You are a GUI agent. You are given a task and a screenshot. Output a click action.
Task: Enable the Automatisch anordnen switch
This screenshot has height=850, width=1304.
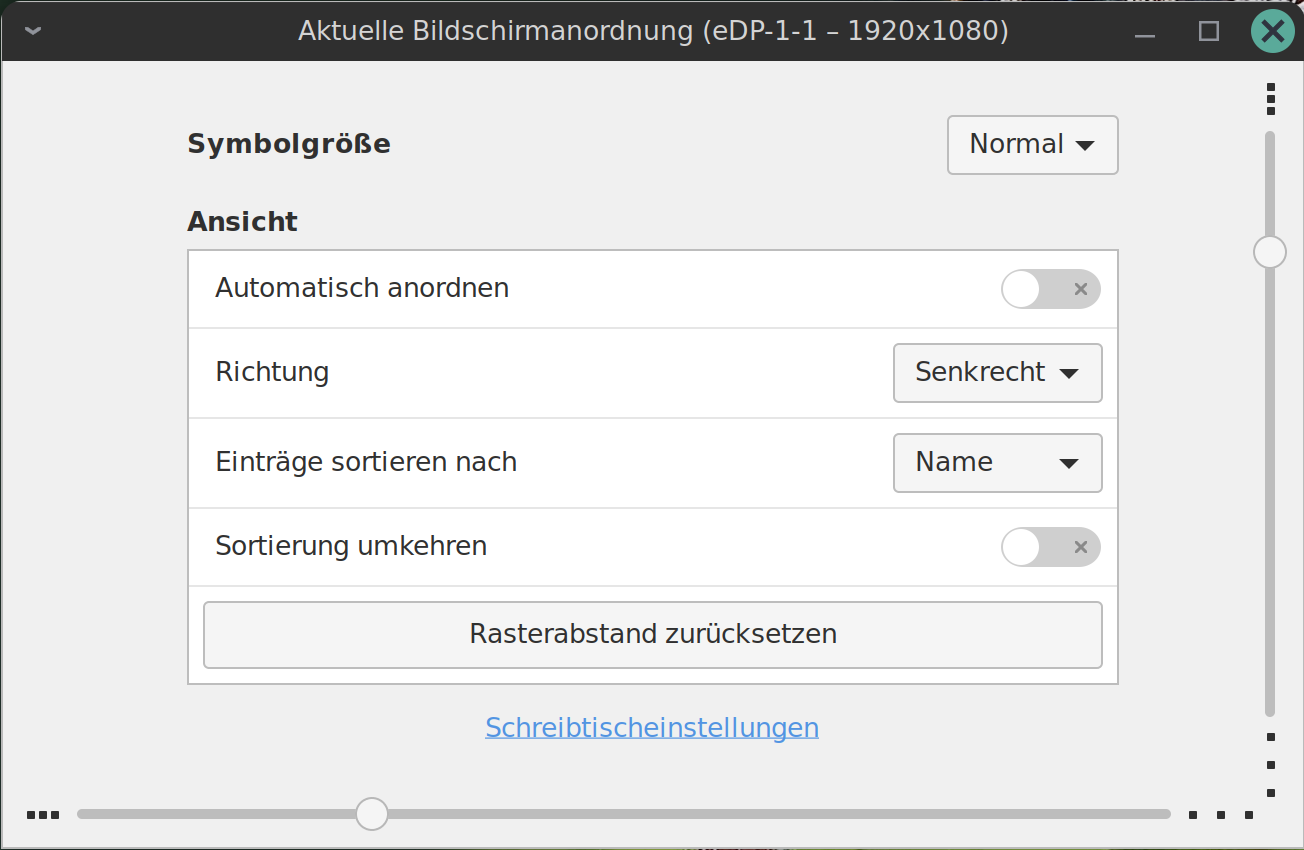point(1050,289)
